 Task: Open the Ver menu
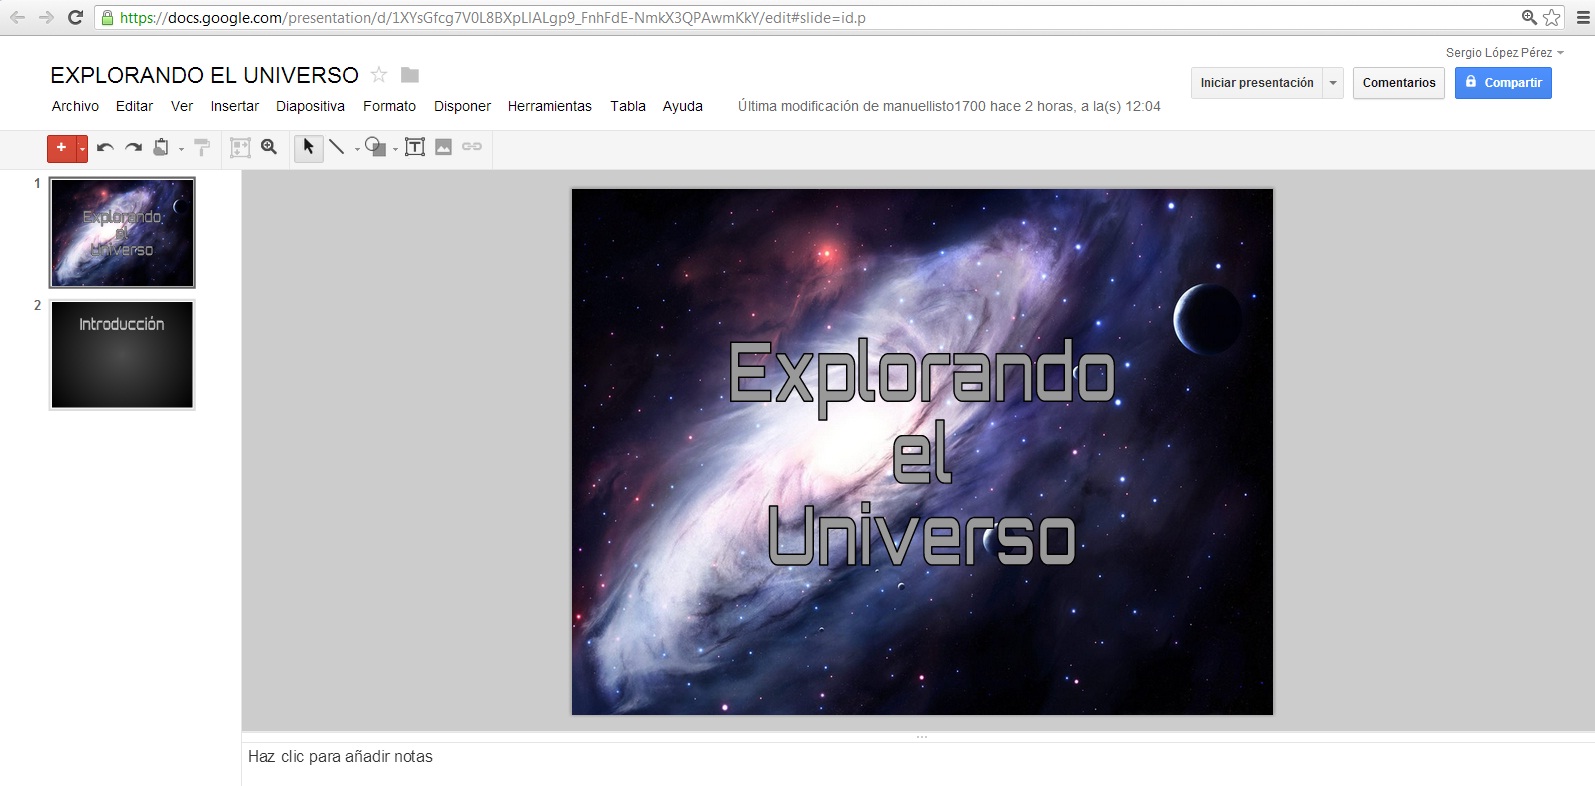tap(182, 106)
